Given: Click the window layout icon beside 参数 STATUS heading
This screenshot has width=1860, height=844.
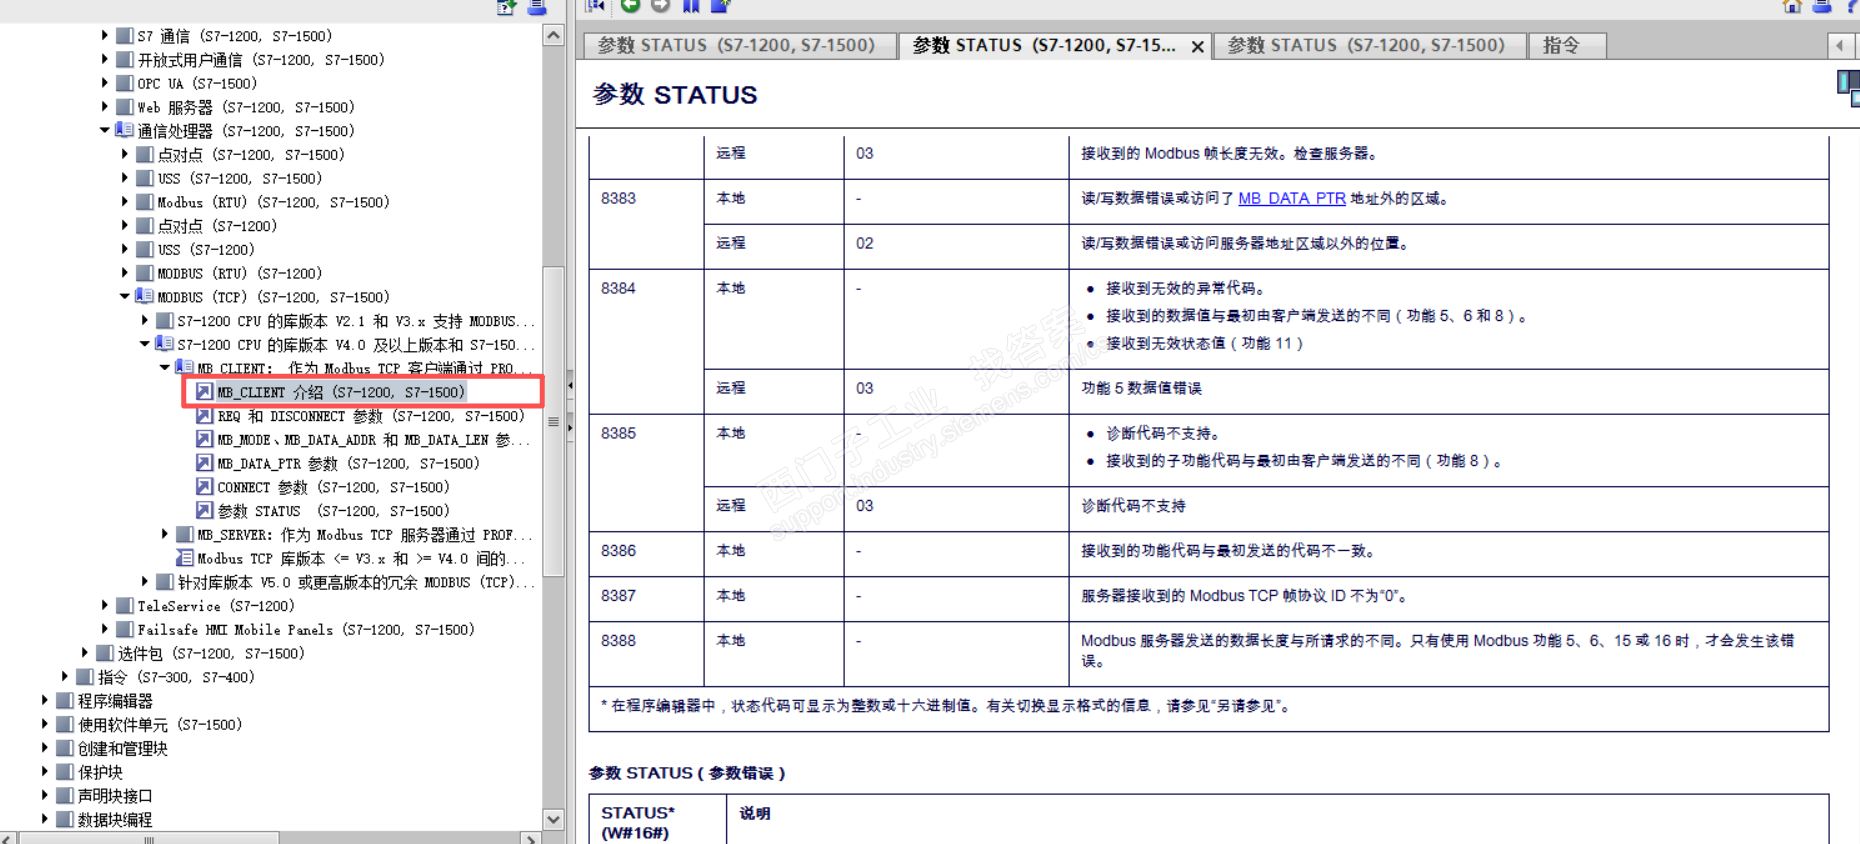Looking at the screenshot, I should click(1849, 88).
